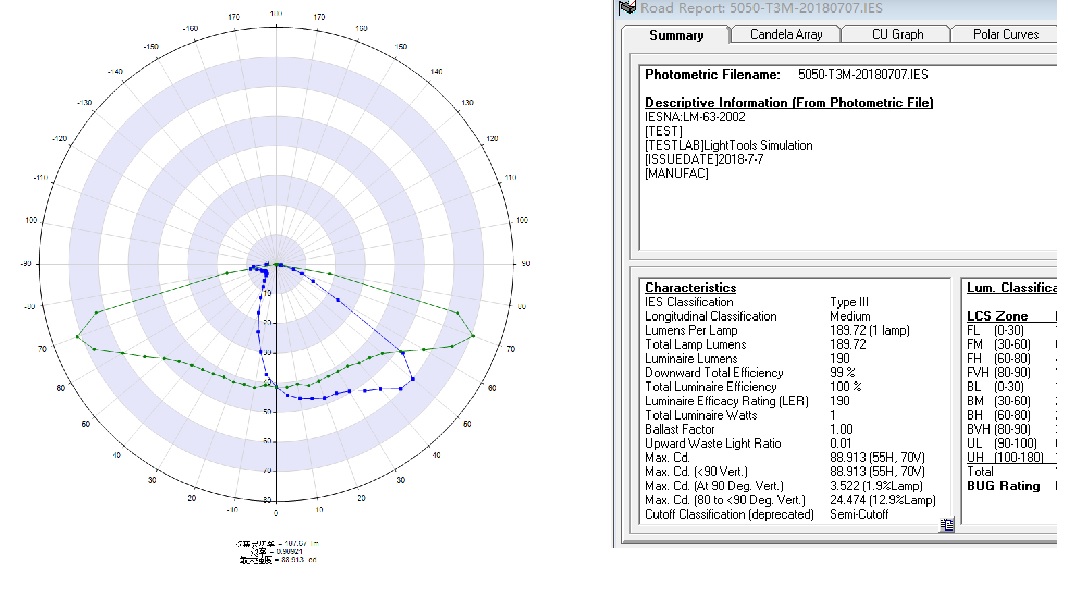Click the LCS Zone column header
The height and width of the screenshot is (590, 1076).
pyautogui.click(x=997, y=316)
